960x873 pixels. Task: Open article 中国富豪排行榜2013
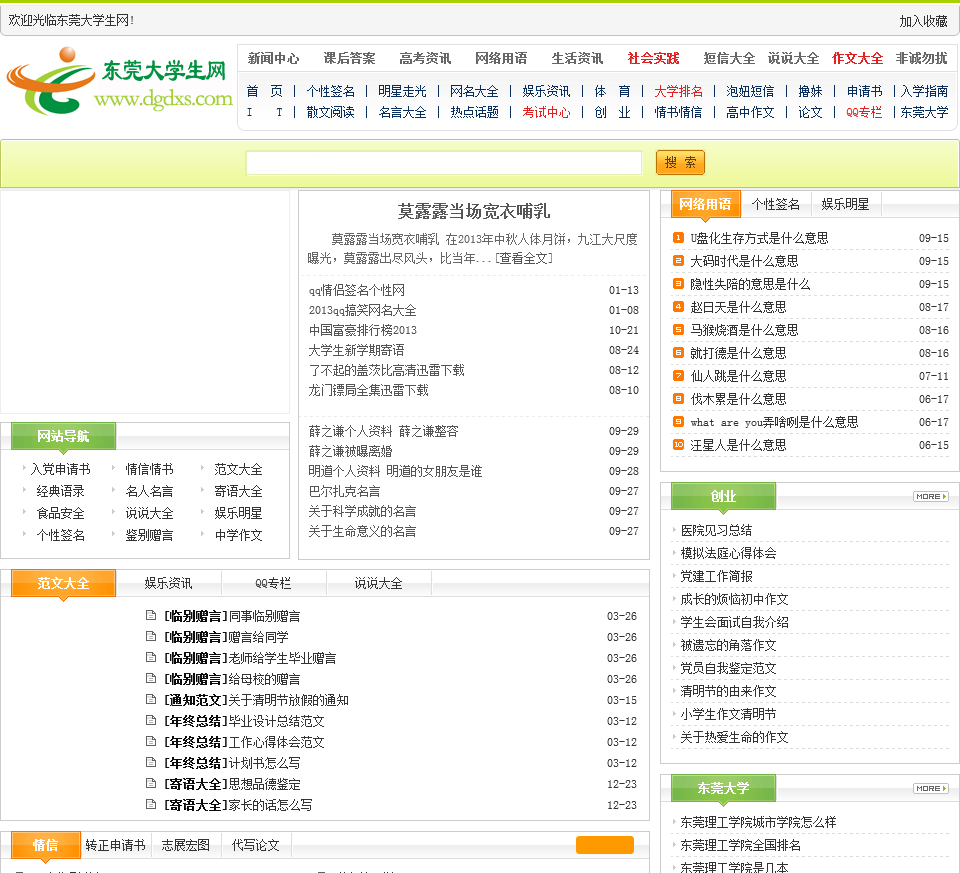(x=362, y=330)
